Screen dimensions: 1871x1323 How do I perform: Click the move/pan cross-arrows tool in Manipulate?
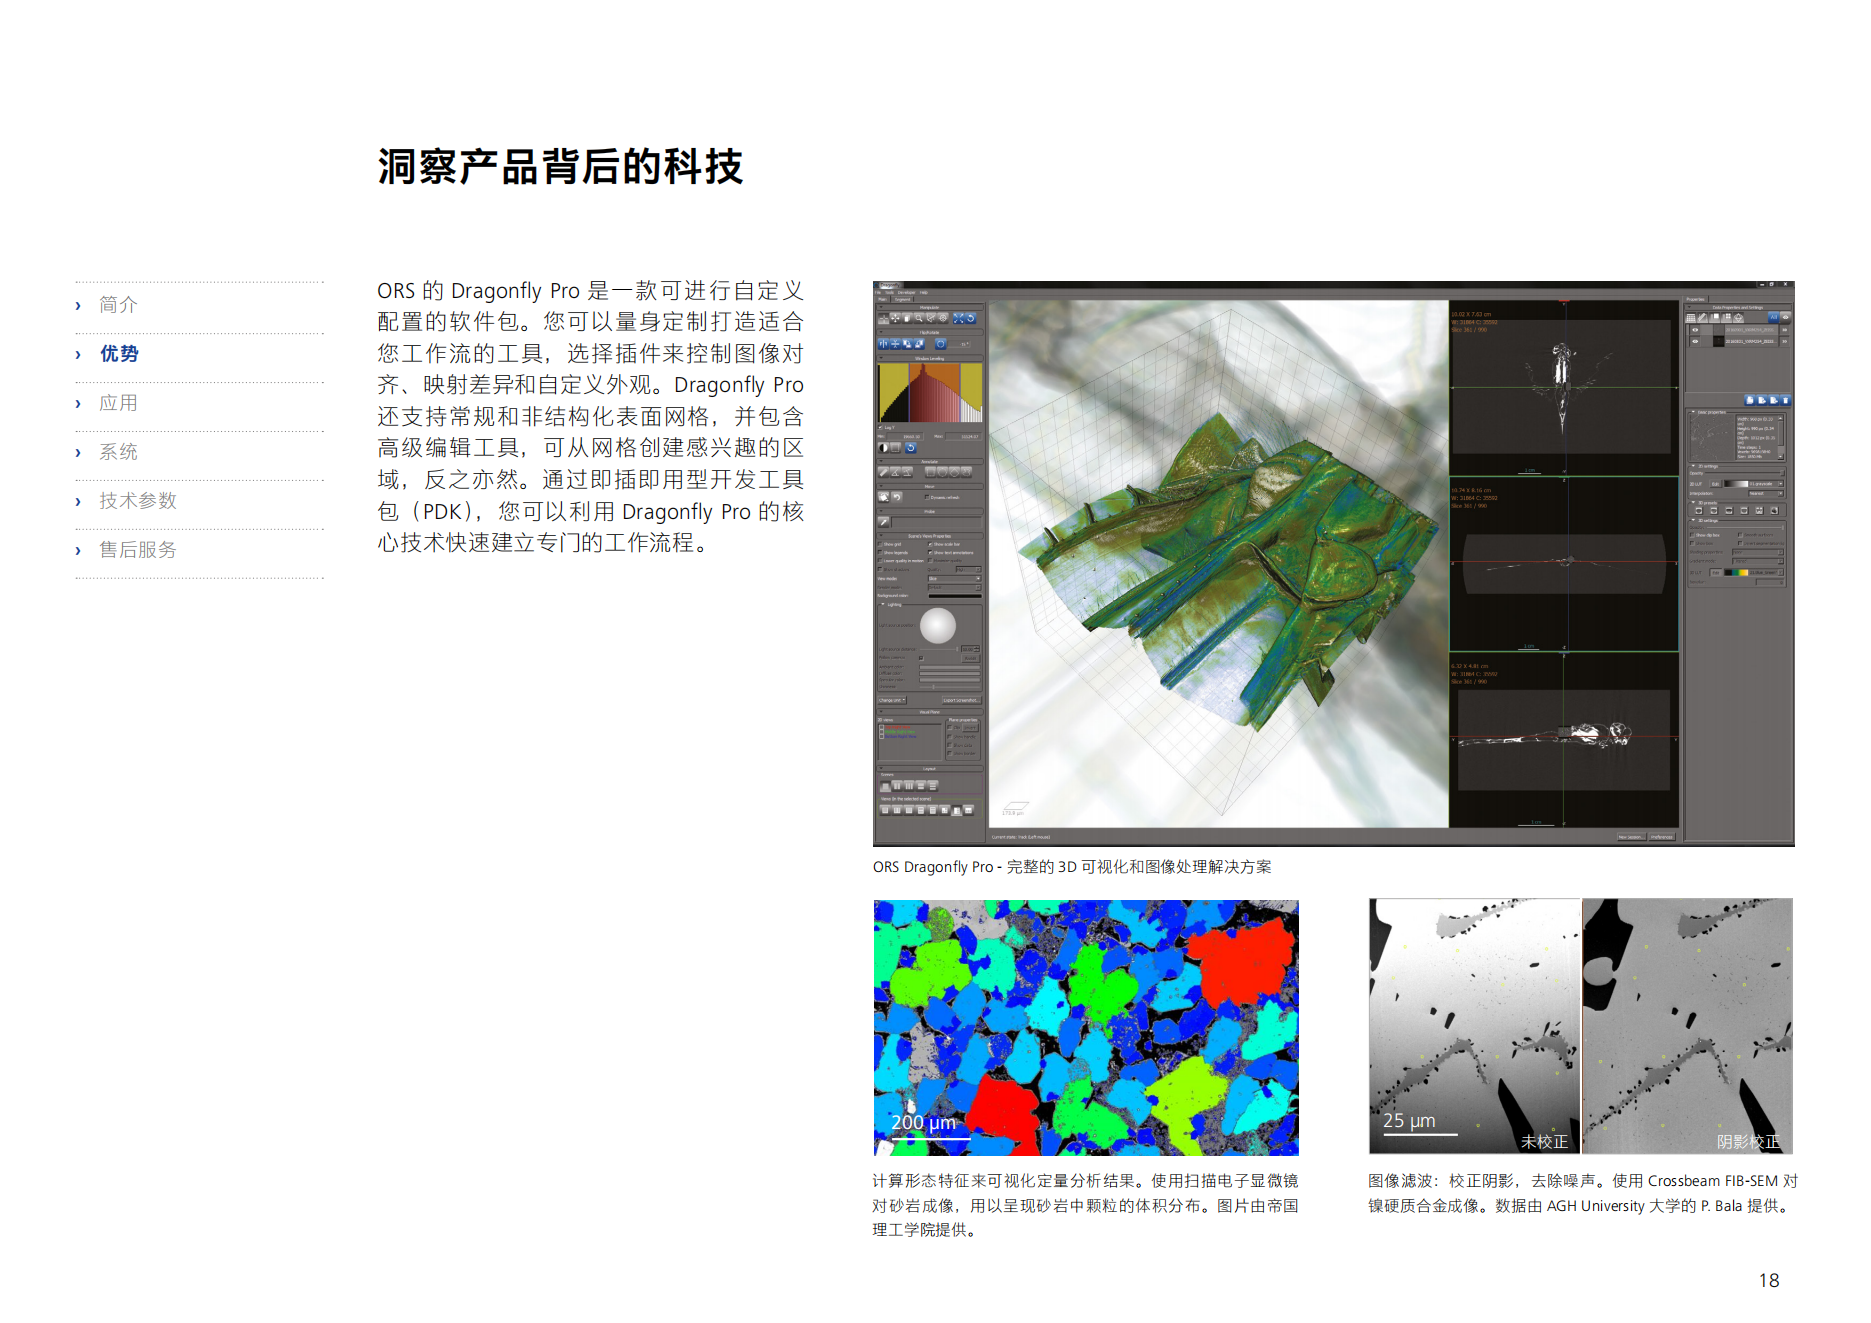(x=895, y=318)
